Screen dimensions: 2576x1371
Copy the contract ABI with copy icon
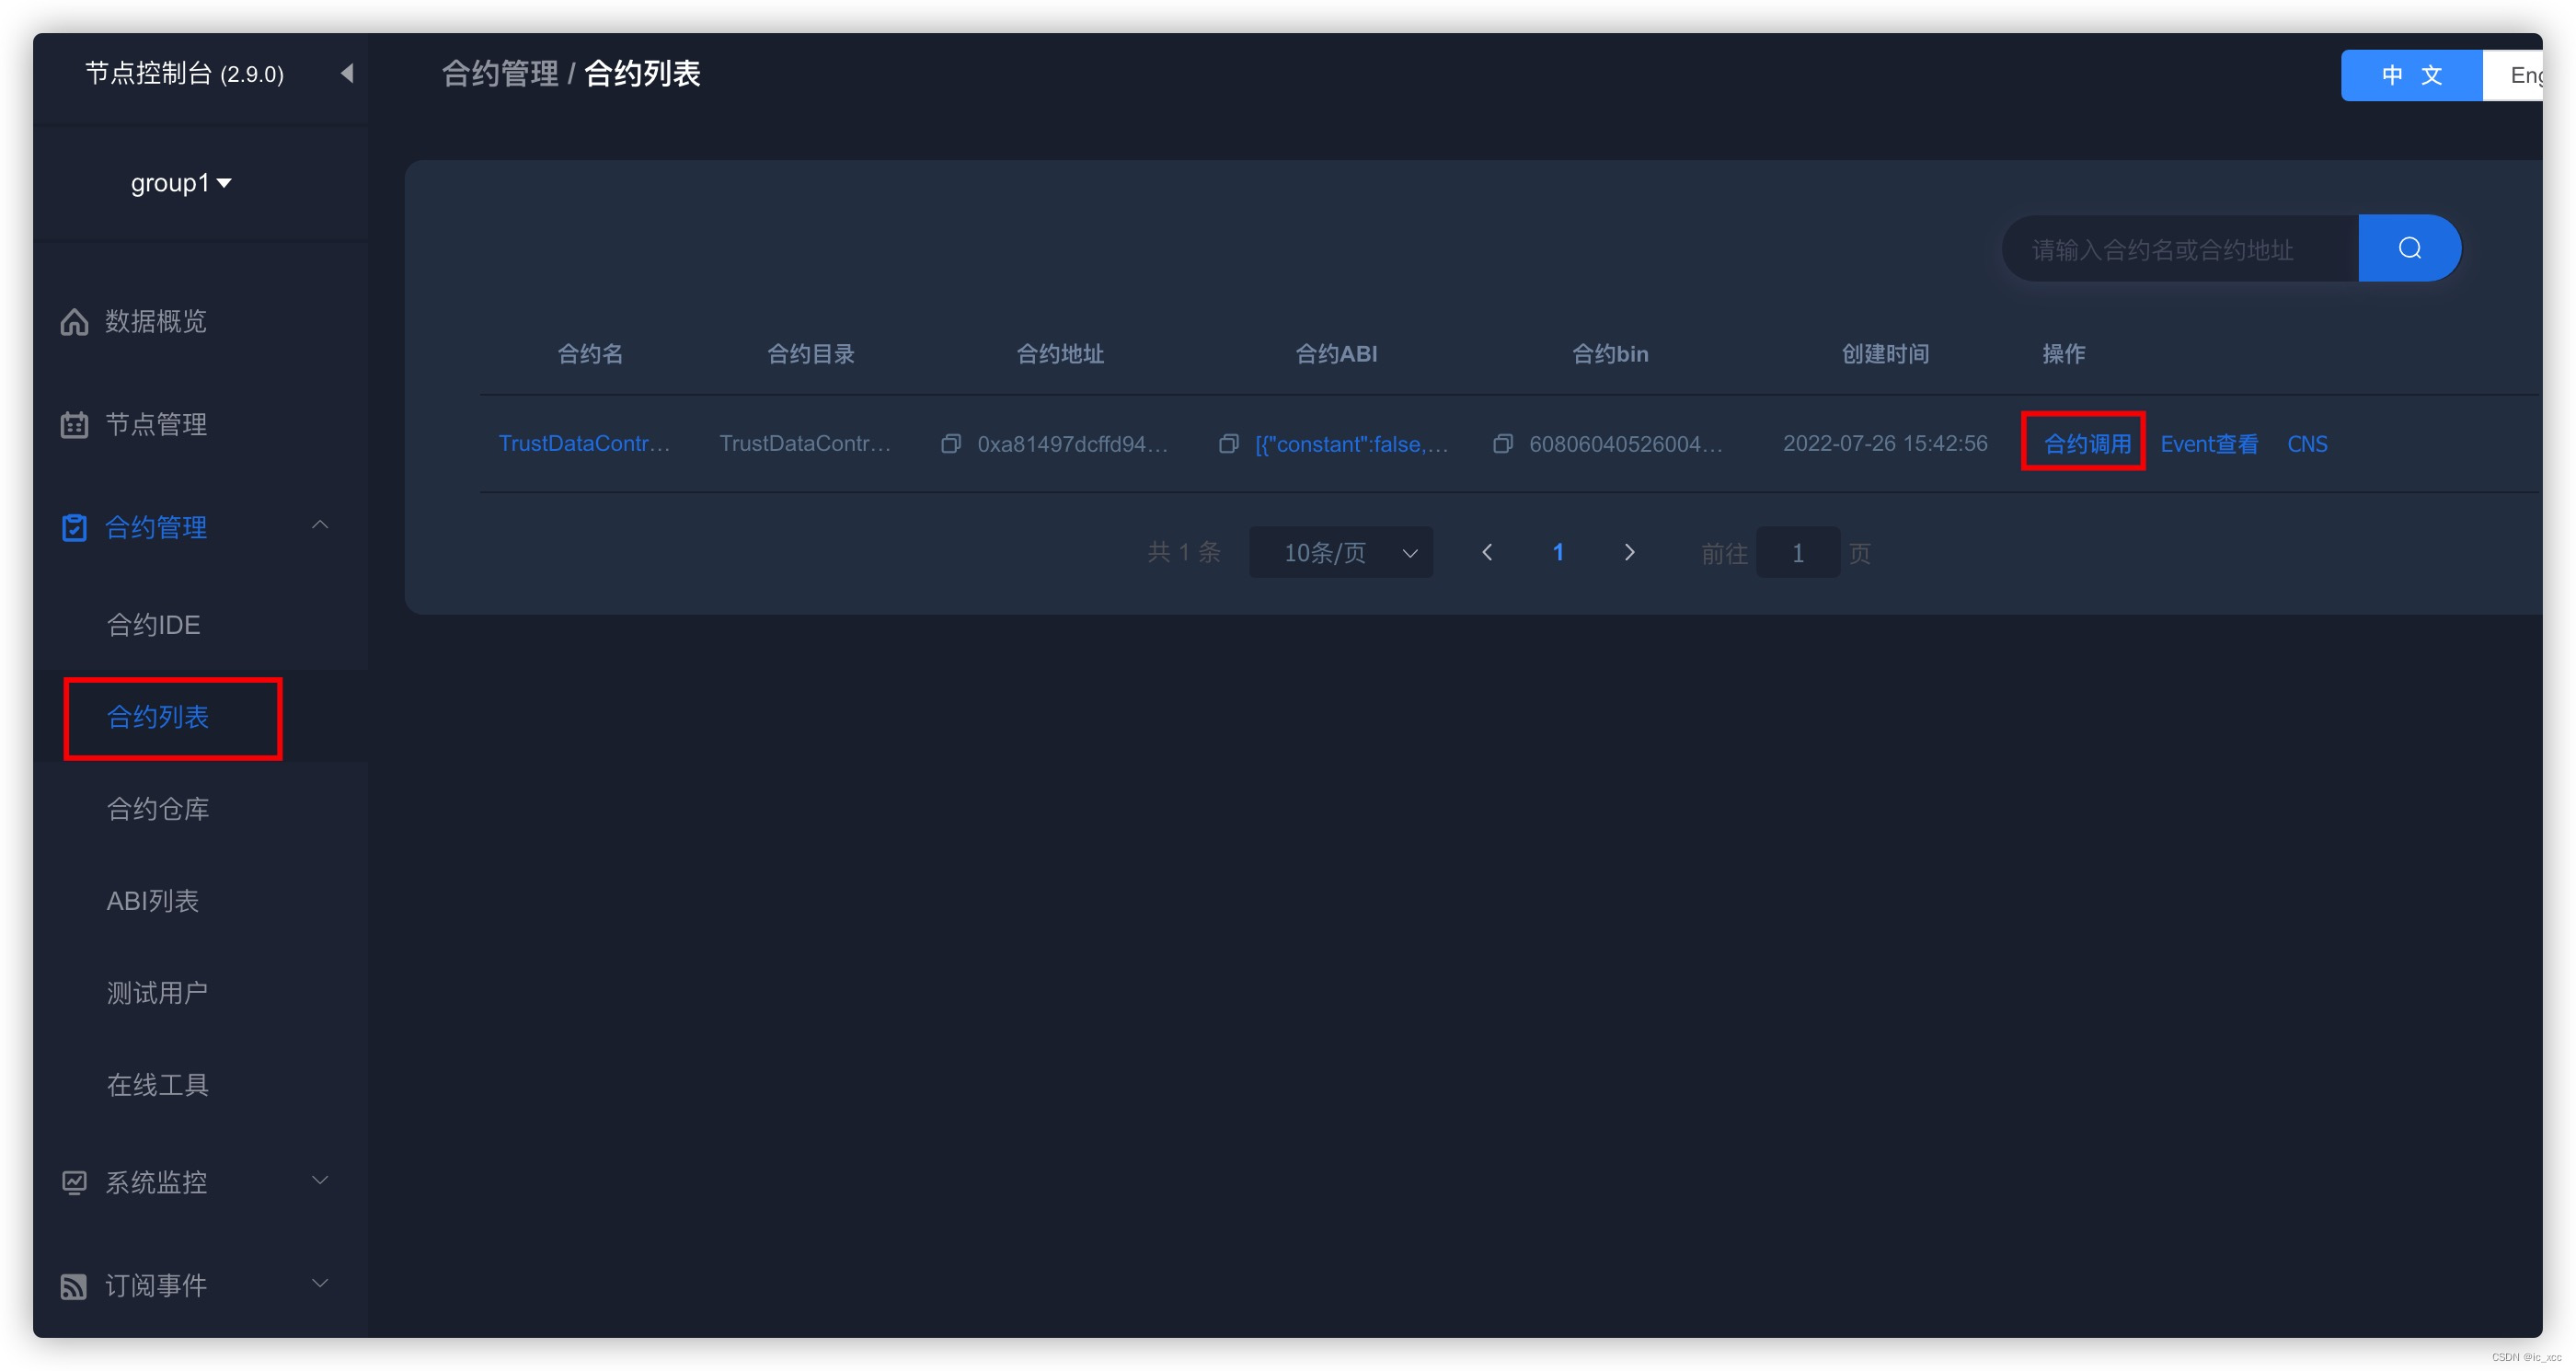tap(1229, 443)
